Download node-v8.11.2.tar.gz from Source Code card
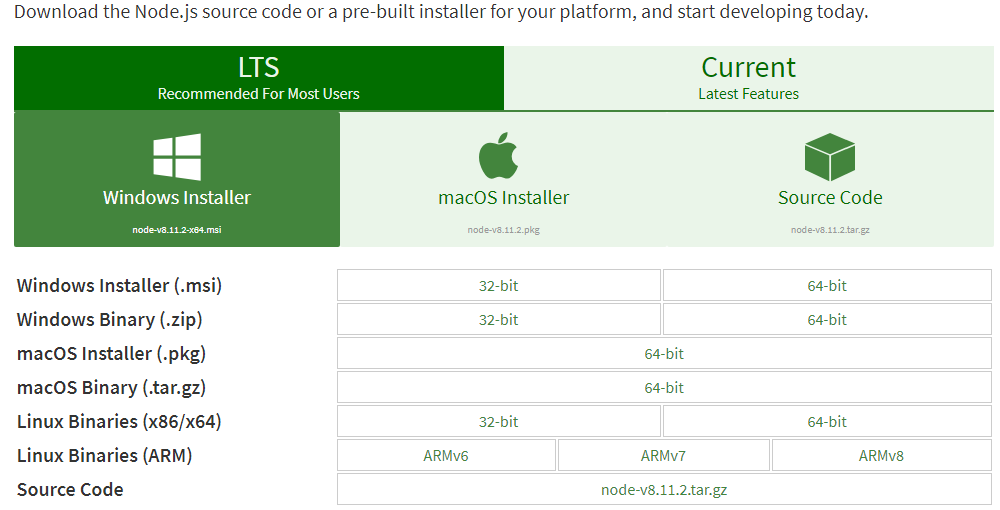1000x510 pixels. point(830,179)
